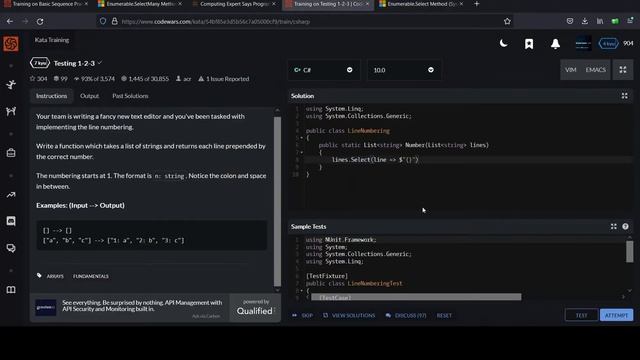
Task: Toggle dark mode with moon icon
Action: coord(504,43)
